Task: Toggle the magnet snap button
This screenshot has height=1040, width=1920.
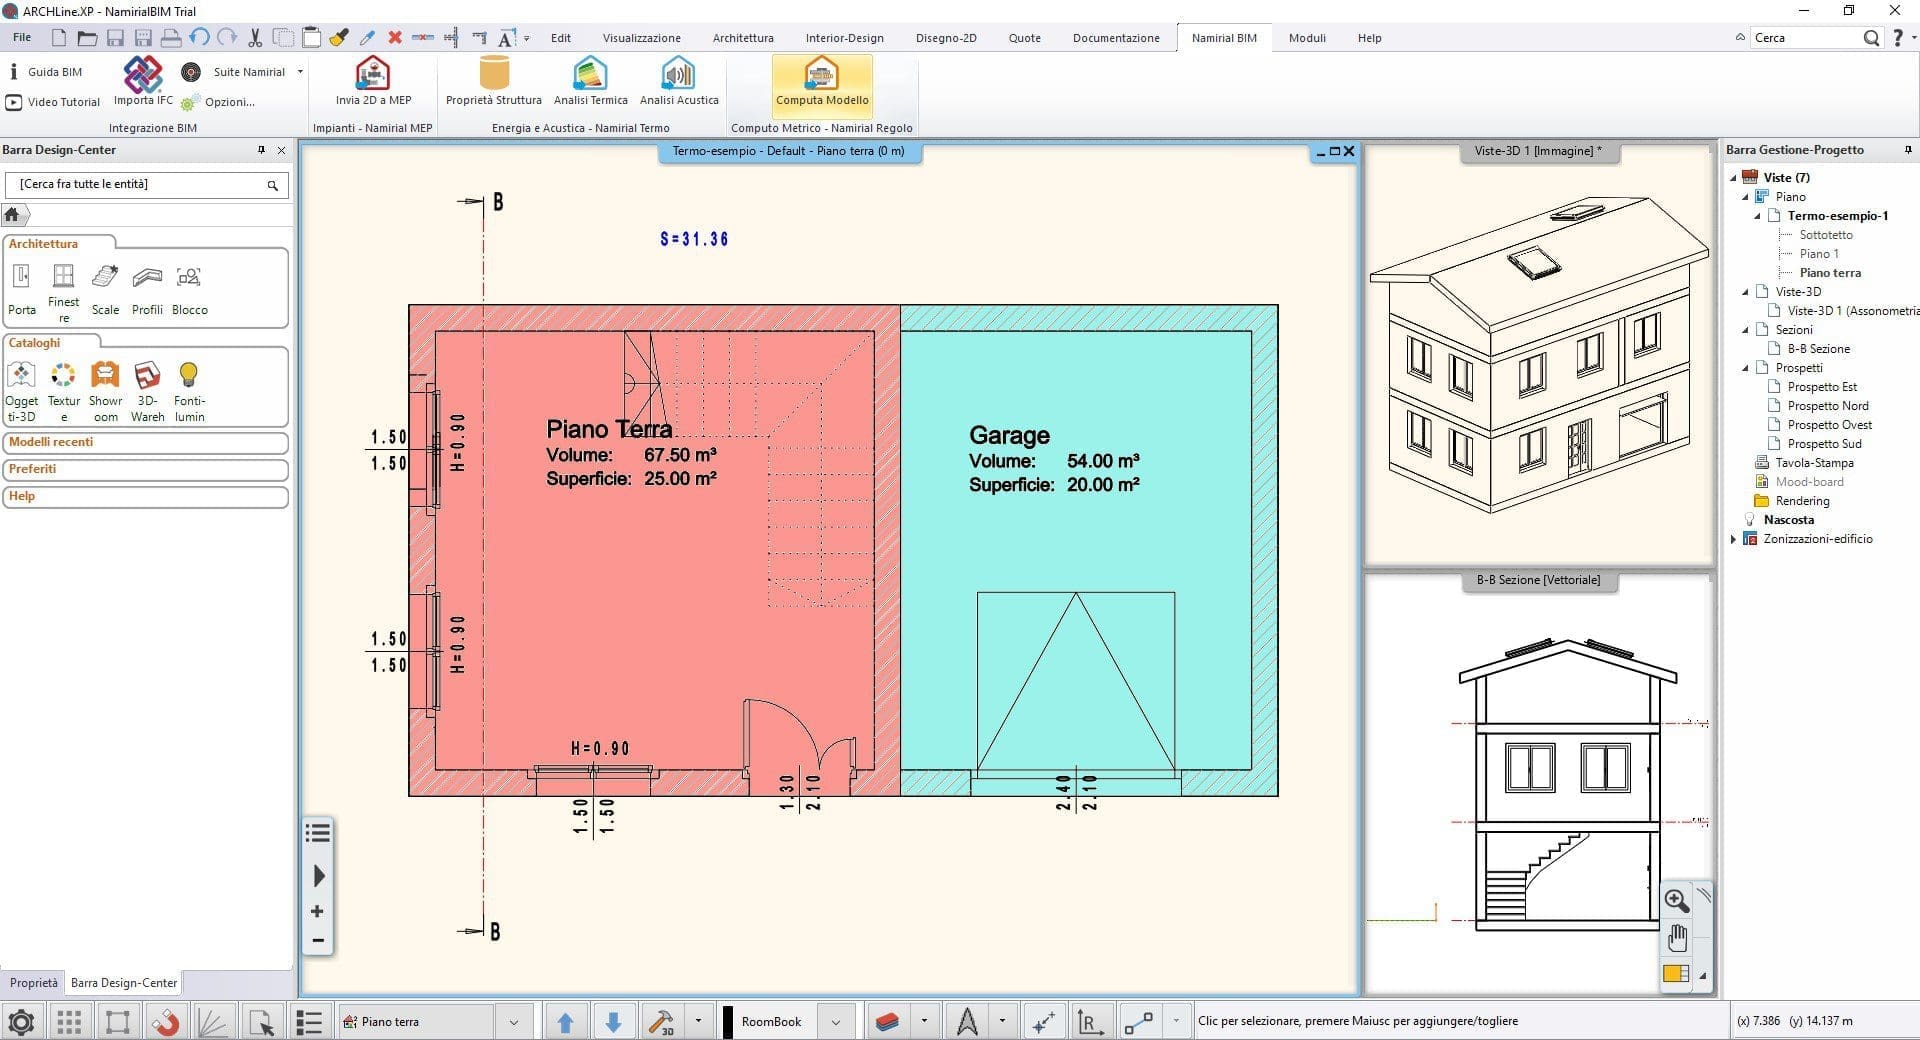Action: point(166,1022)
